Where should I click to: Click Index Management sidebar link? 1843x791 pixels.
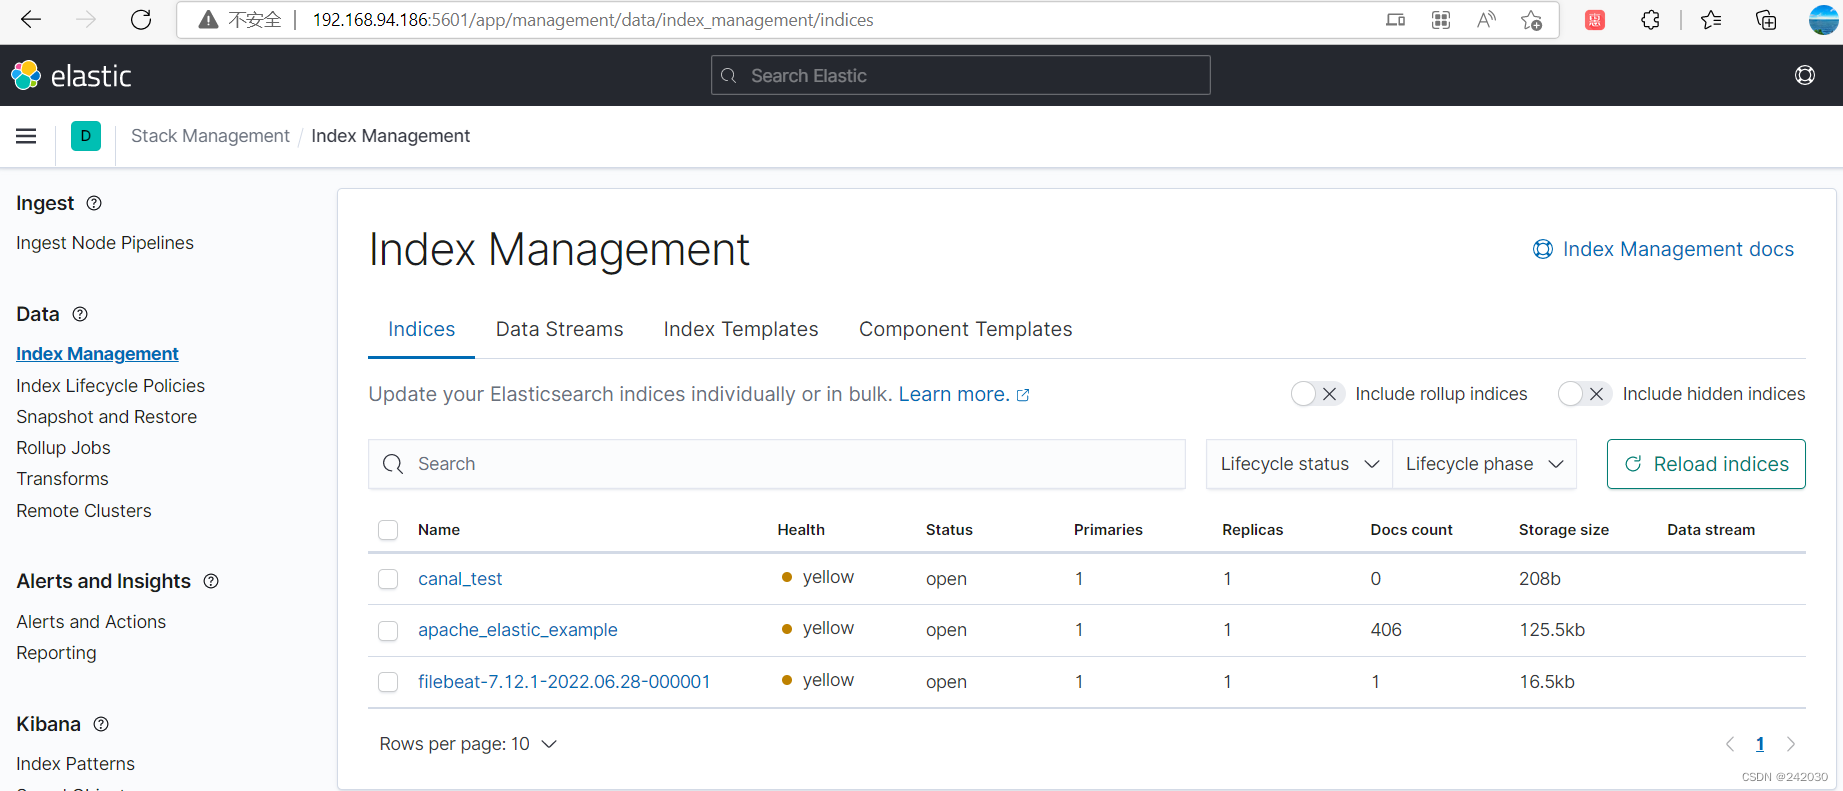click(97, 354)
